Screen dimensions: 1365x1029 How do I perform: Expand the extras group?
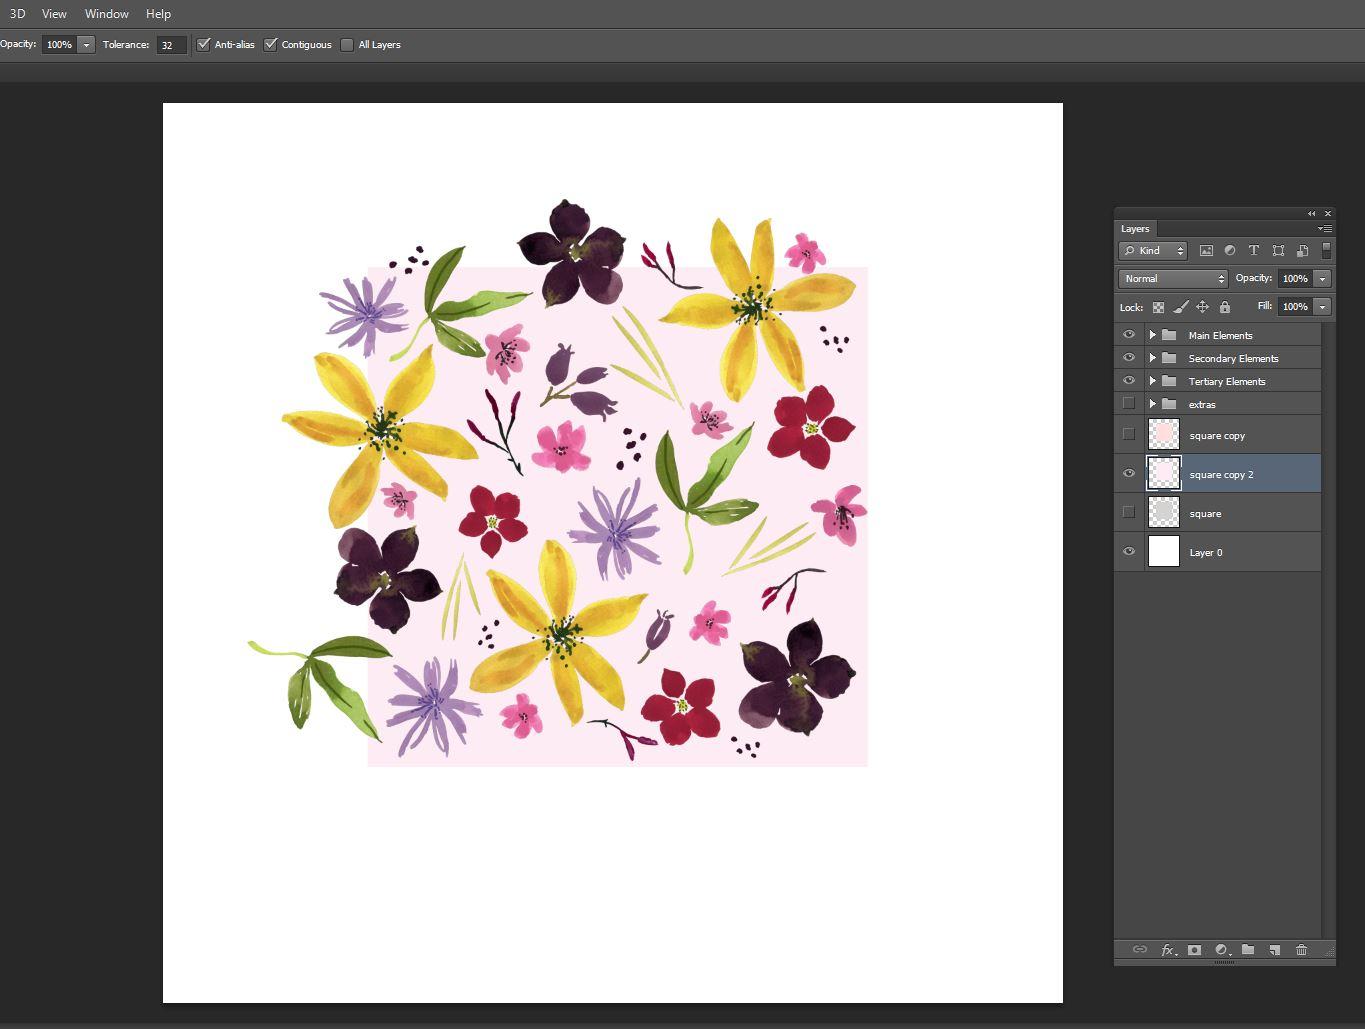tap(1152, 404)
